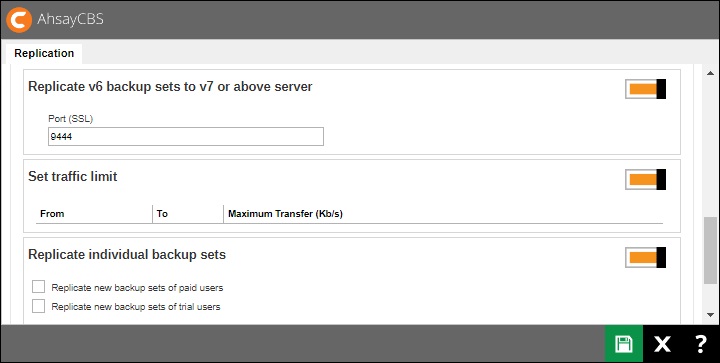Check Replicate new backup sets of paid users
The width and height of the screenshot is (720, 363).
pos(39,287)
